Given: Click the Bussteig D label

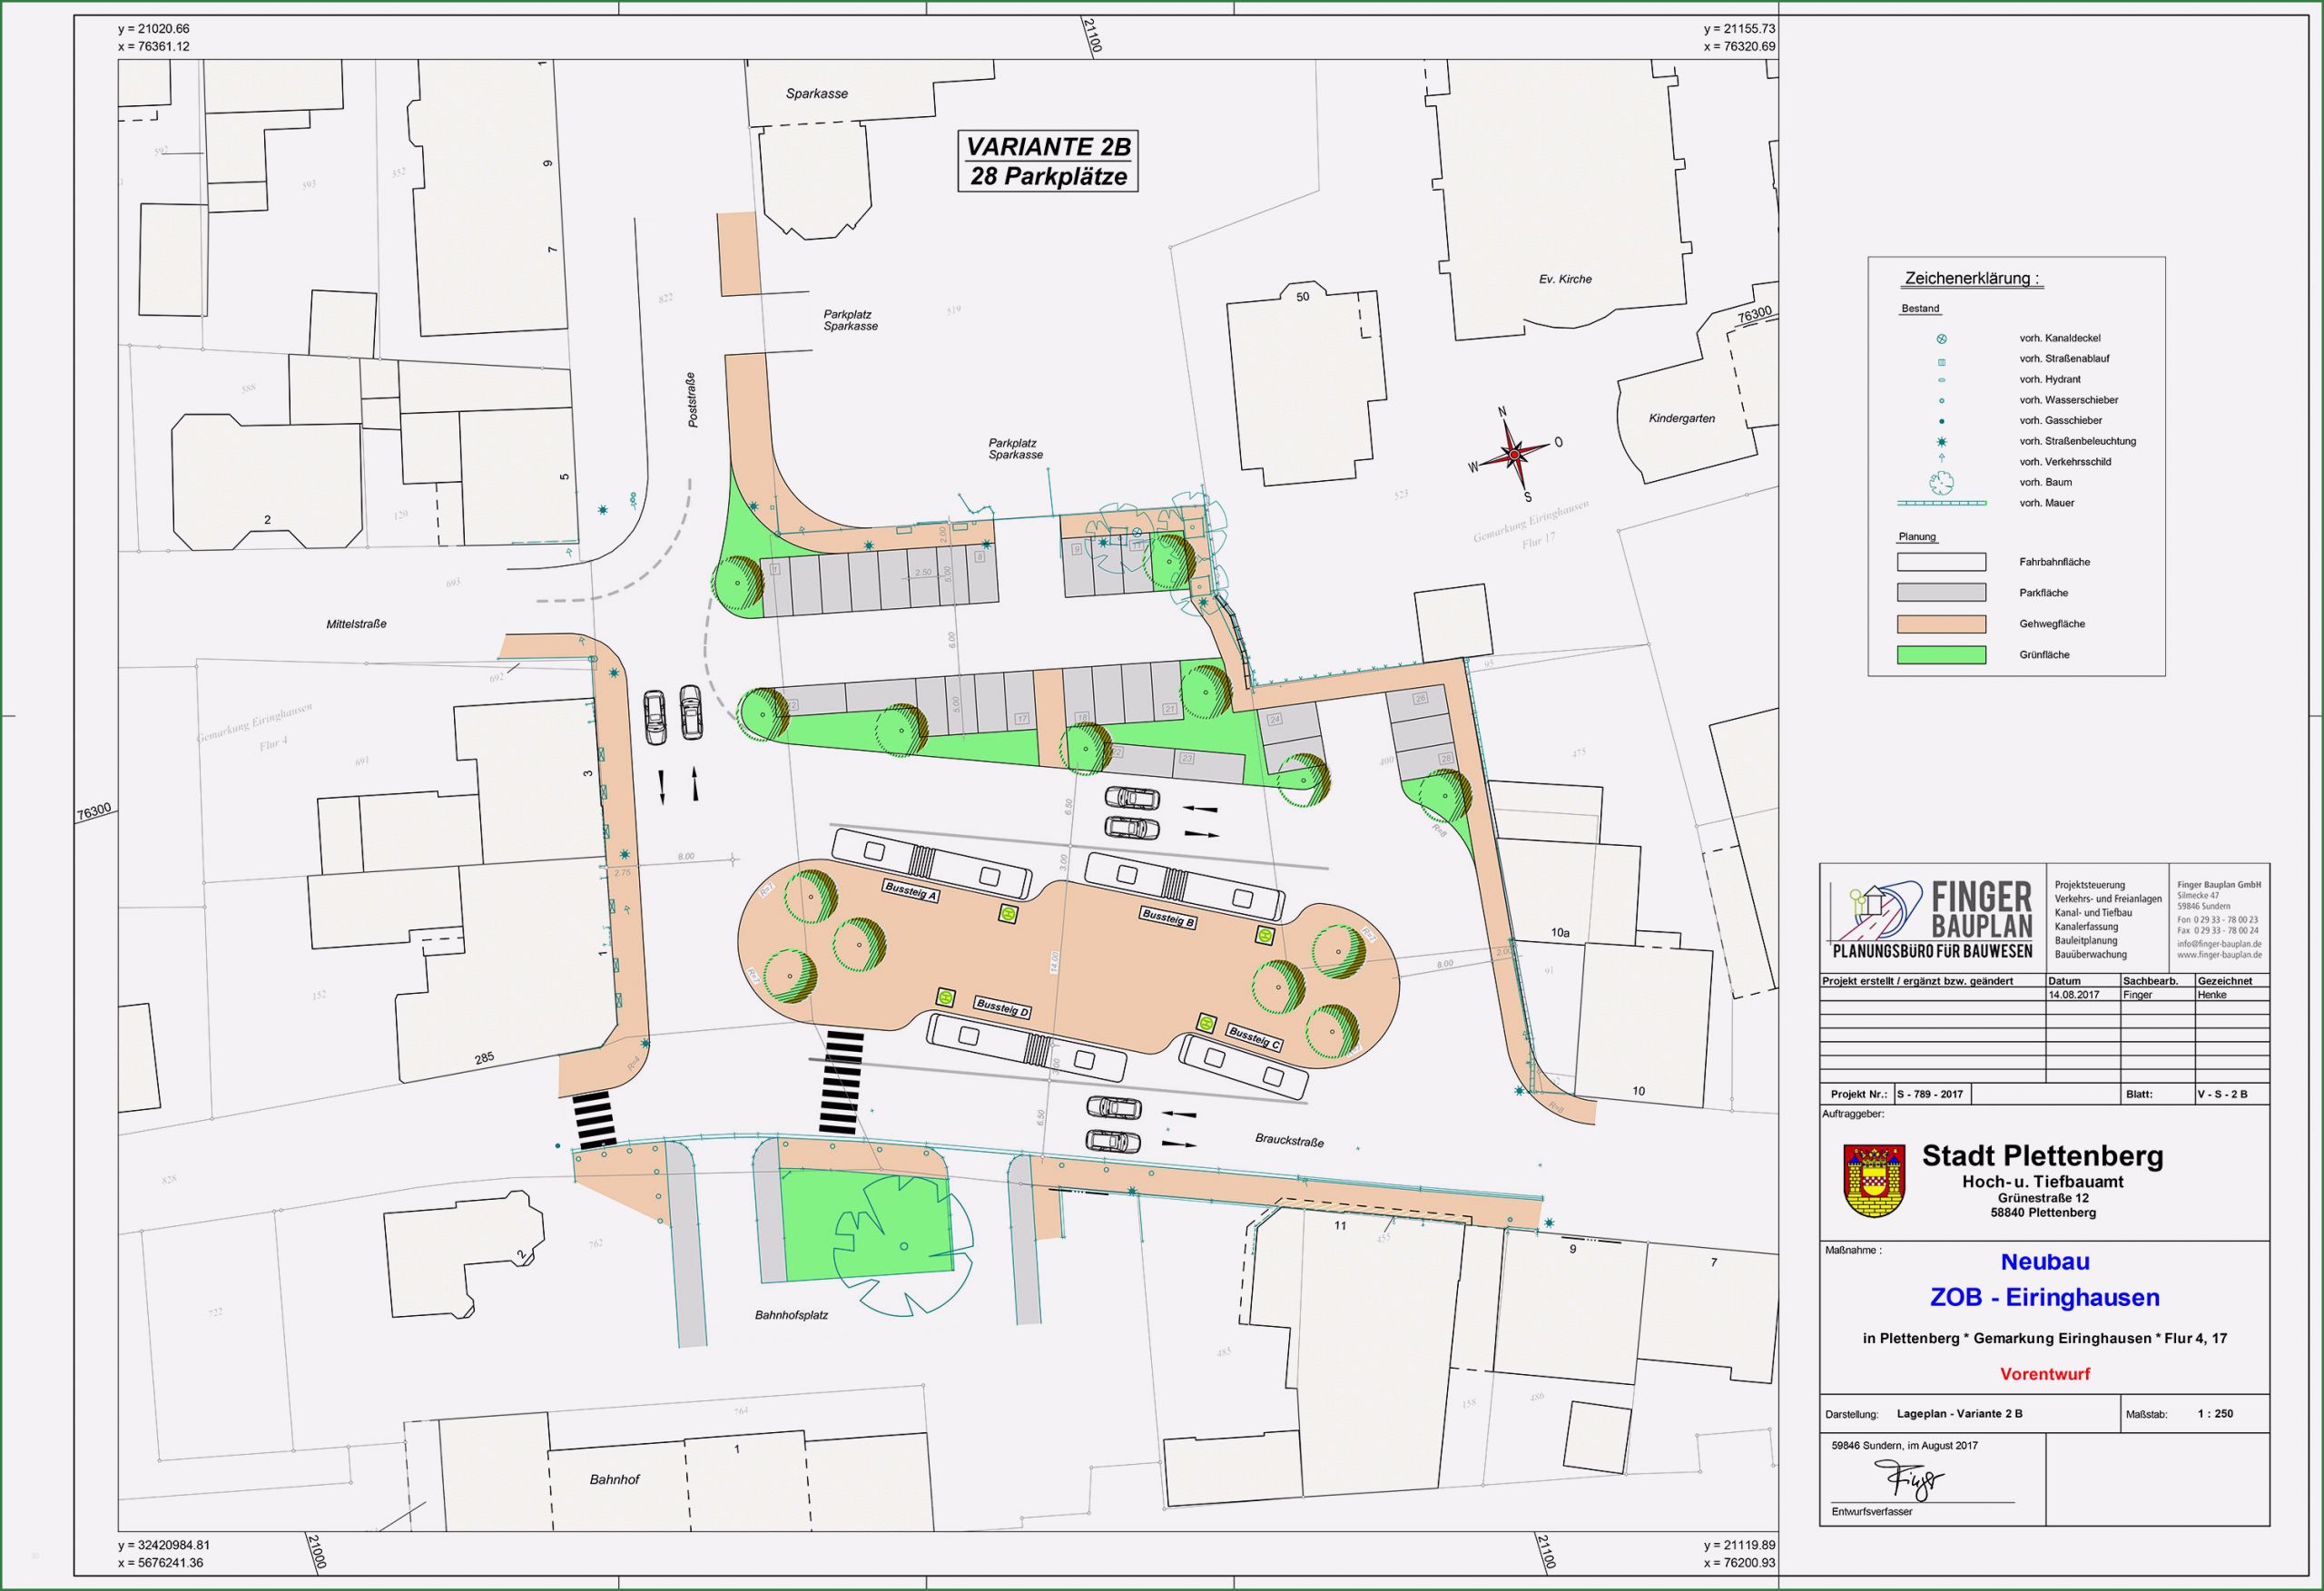Looking at the screenshot, I should tap(1002, 1007).
